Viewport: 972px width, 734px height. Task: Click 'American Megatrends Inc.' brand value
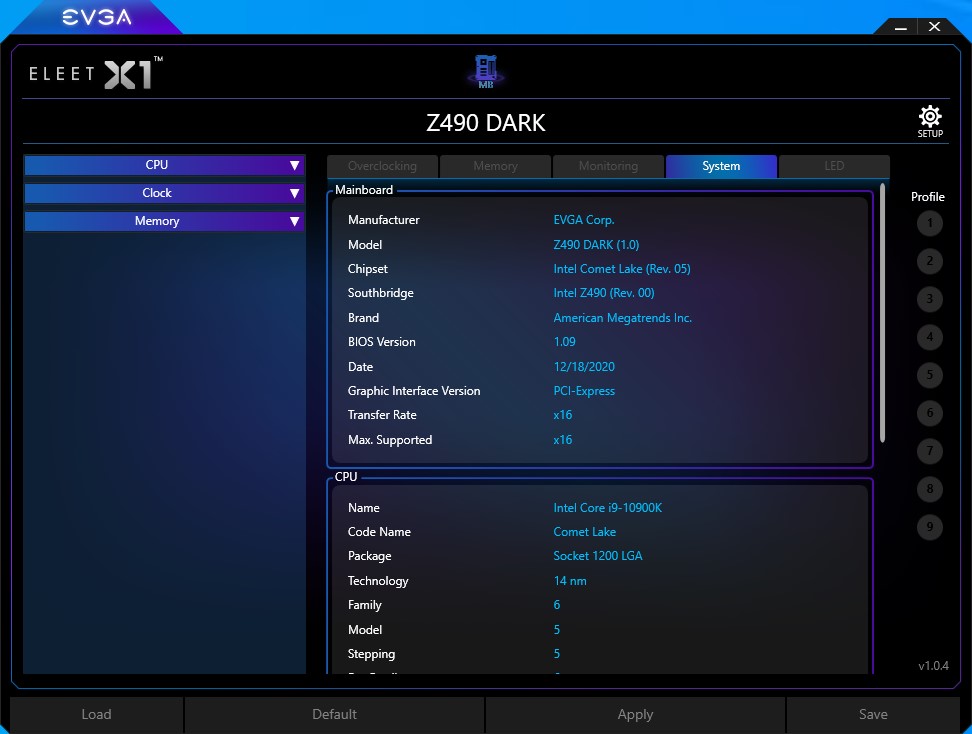(x=622, y=318)
